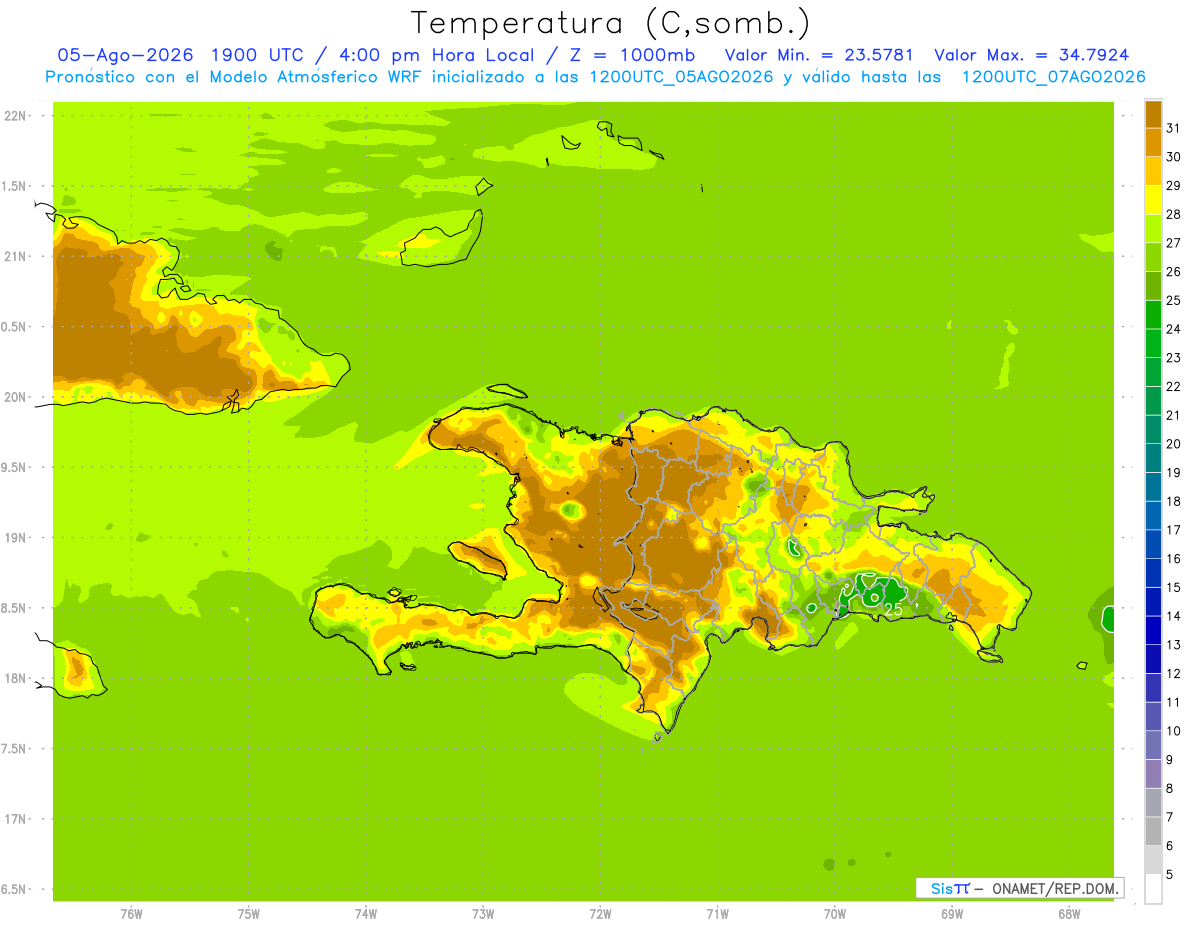Image resolution: width=1200 pixels, height=927 pixels.
Task: Click the "Valor Max. = 34.7924" readout
Action: coord(1031,55)
